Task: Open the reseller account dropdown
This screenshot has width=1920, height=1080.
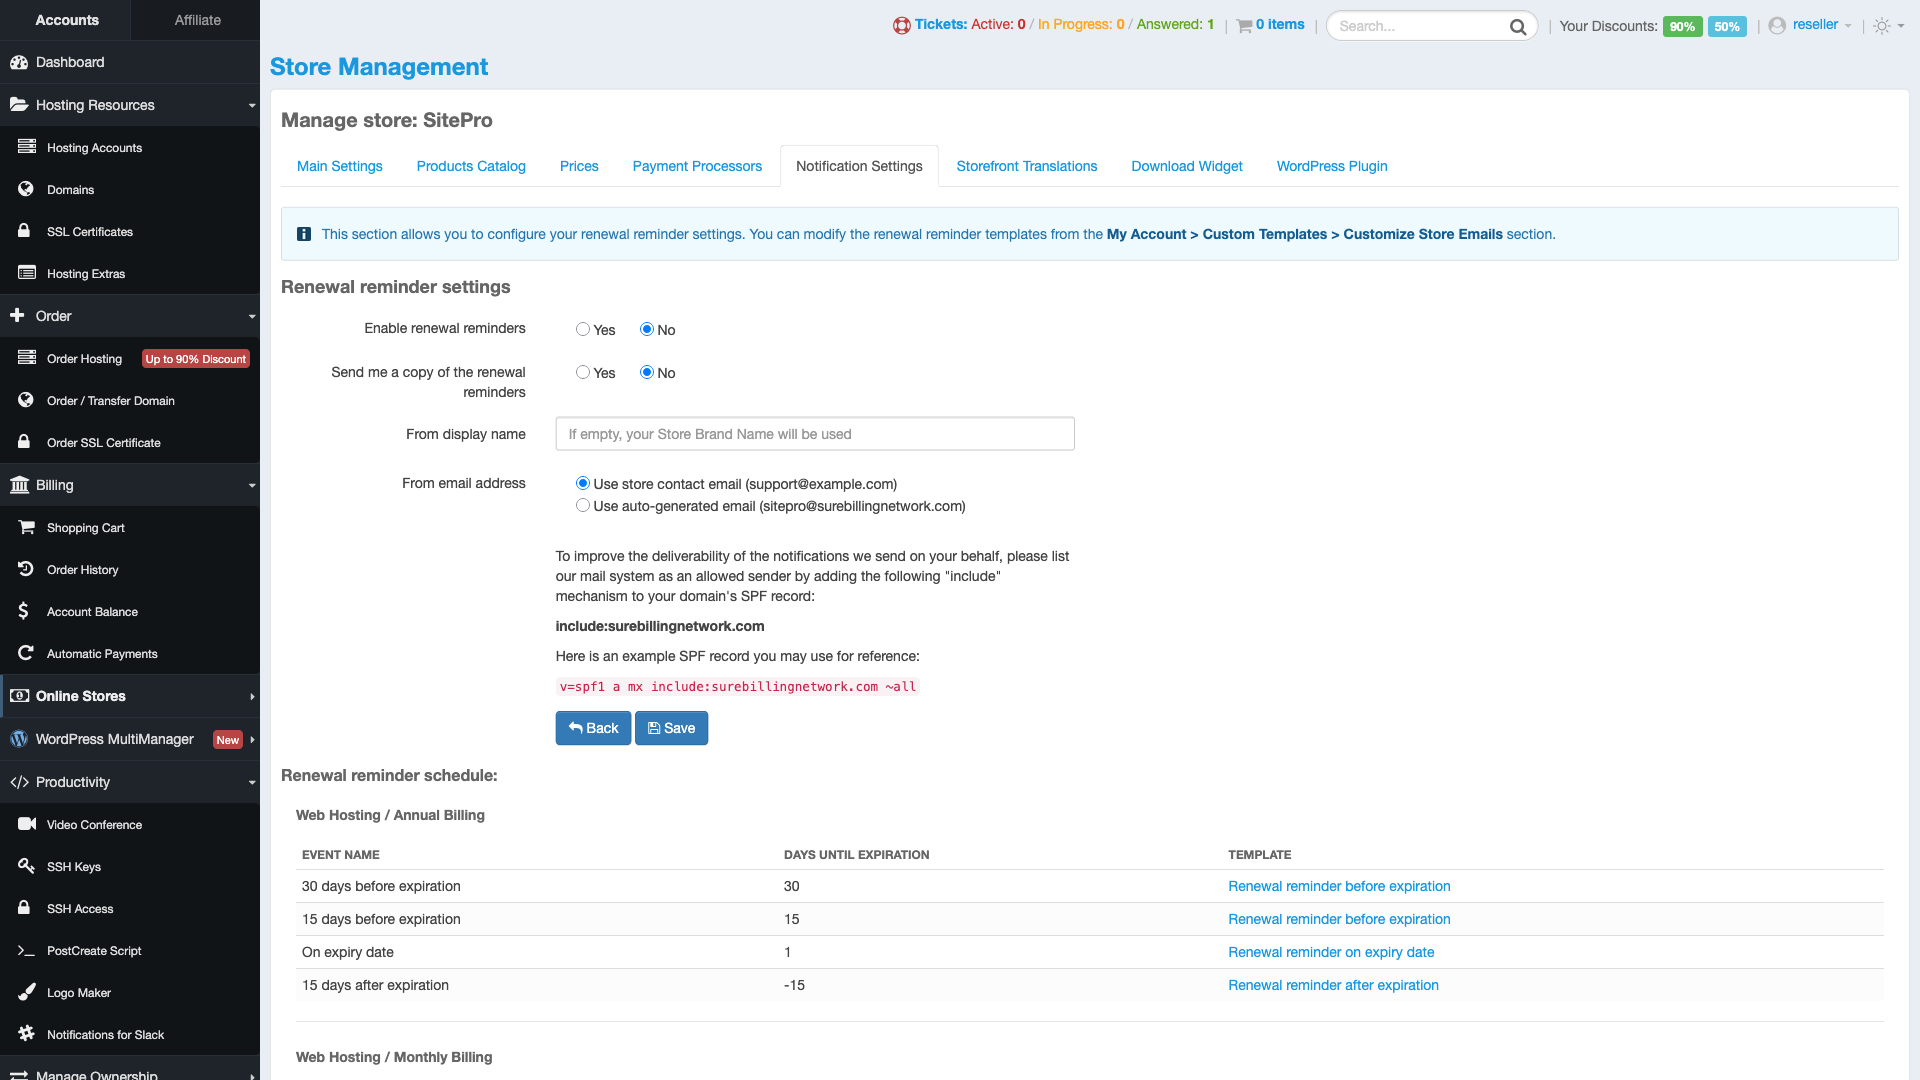Action: click(1815, 25)
